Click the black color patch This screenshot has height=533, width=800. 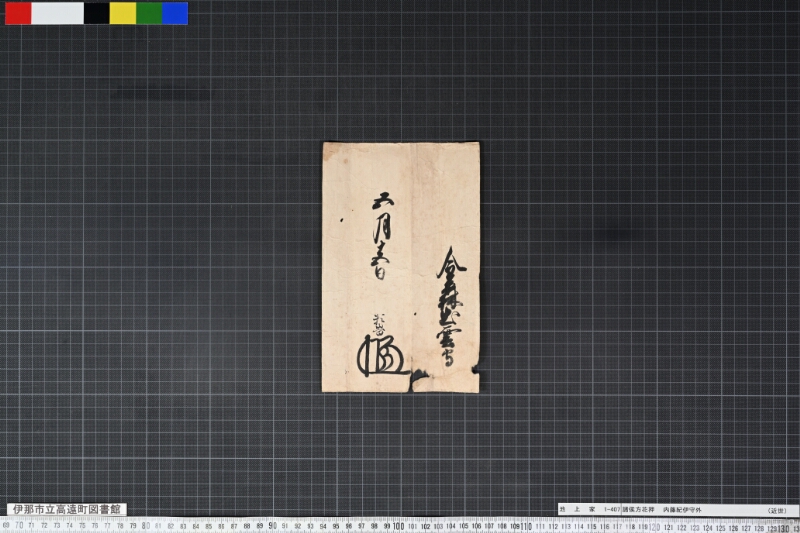[x=96, y=13]
